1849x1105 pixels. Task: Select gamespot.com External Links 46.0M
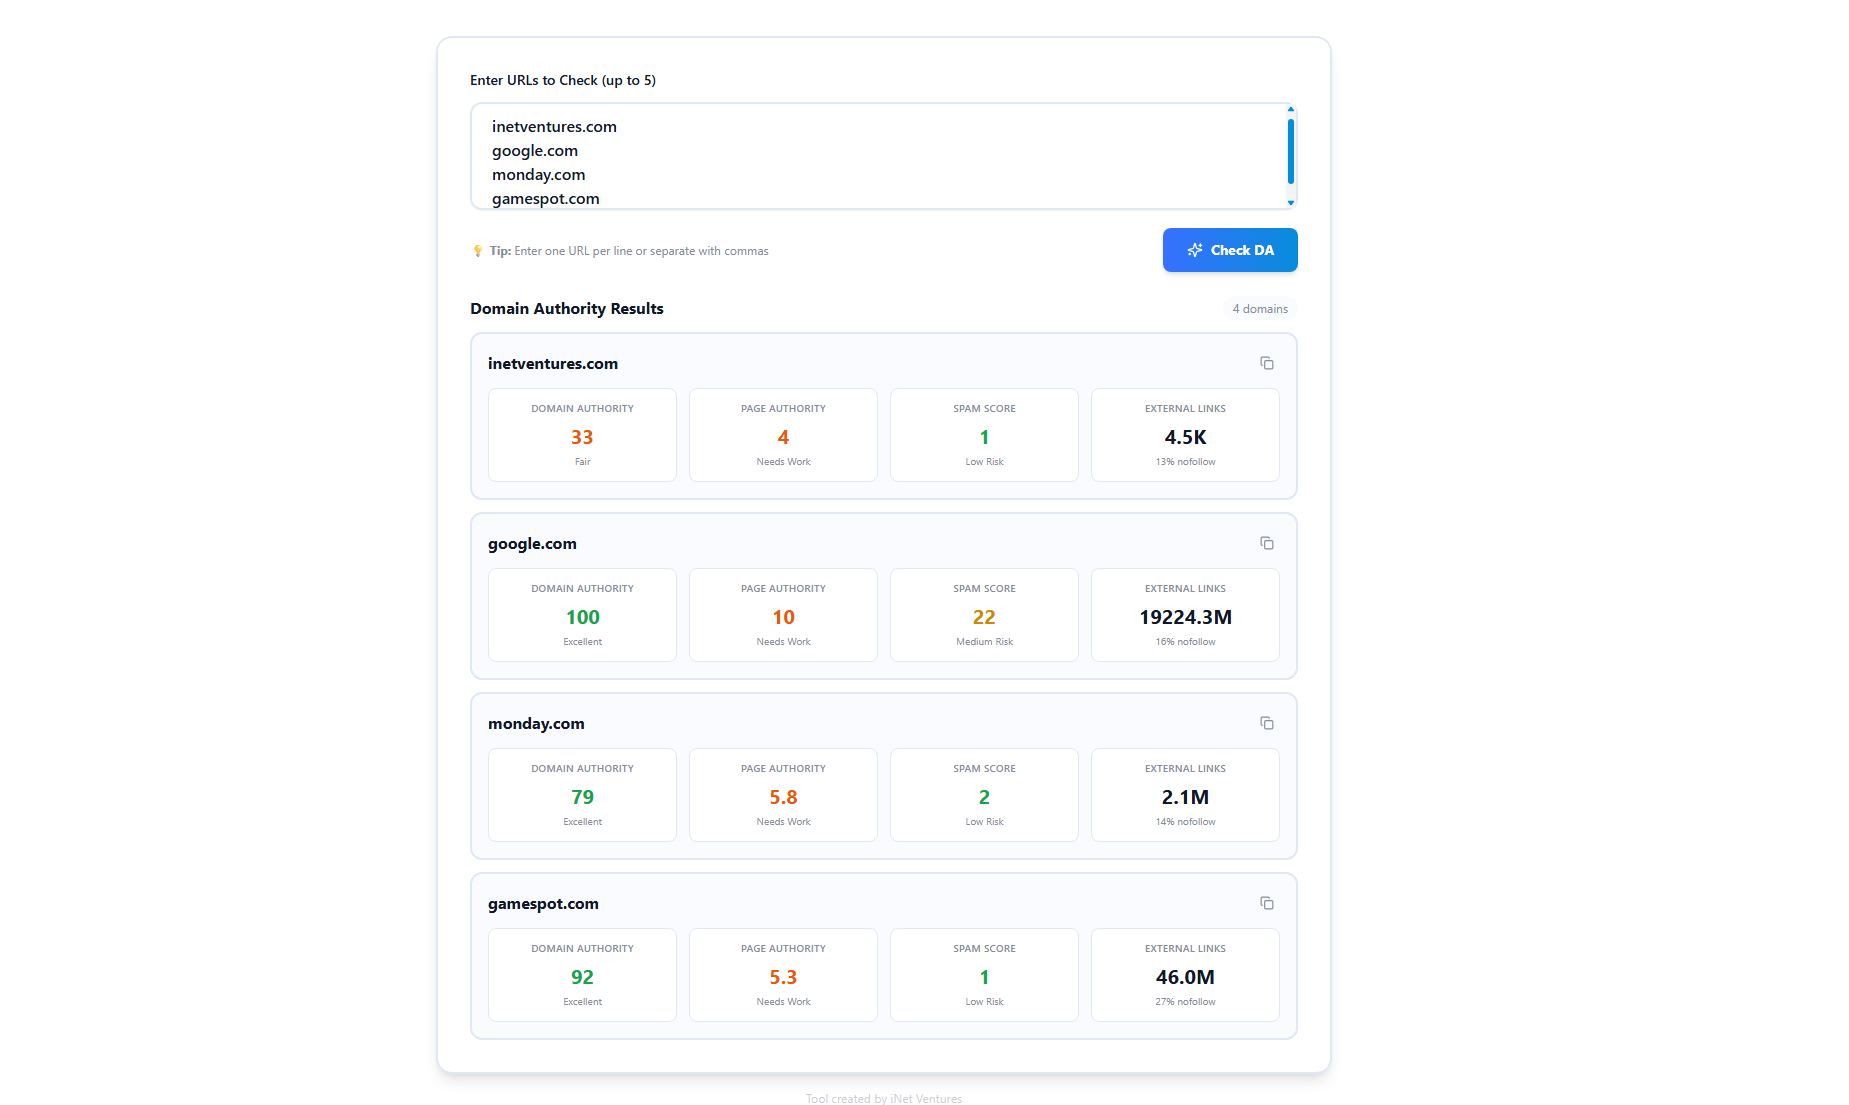[x=1185, y=977]
